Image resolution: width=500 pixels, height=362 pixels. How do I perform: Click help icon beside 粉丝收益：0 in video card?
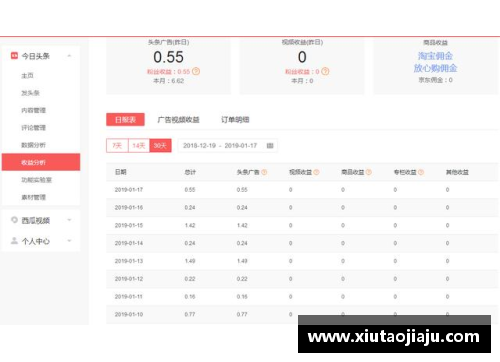click(x=325, y=71)
